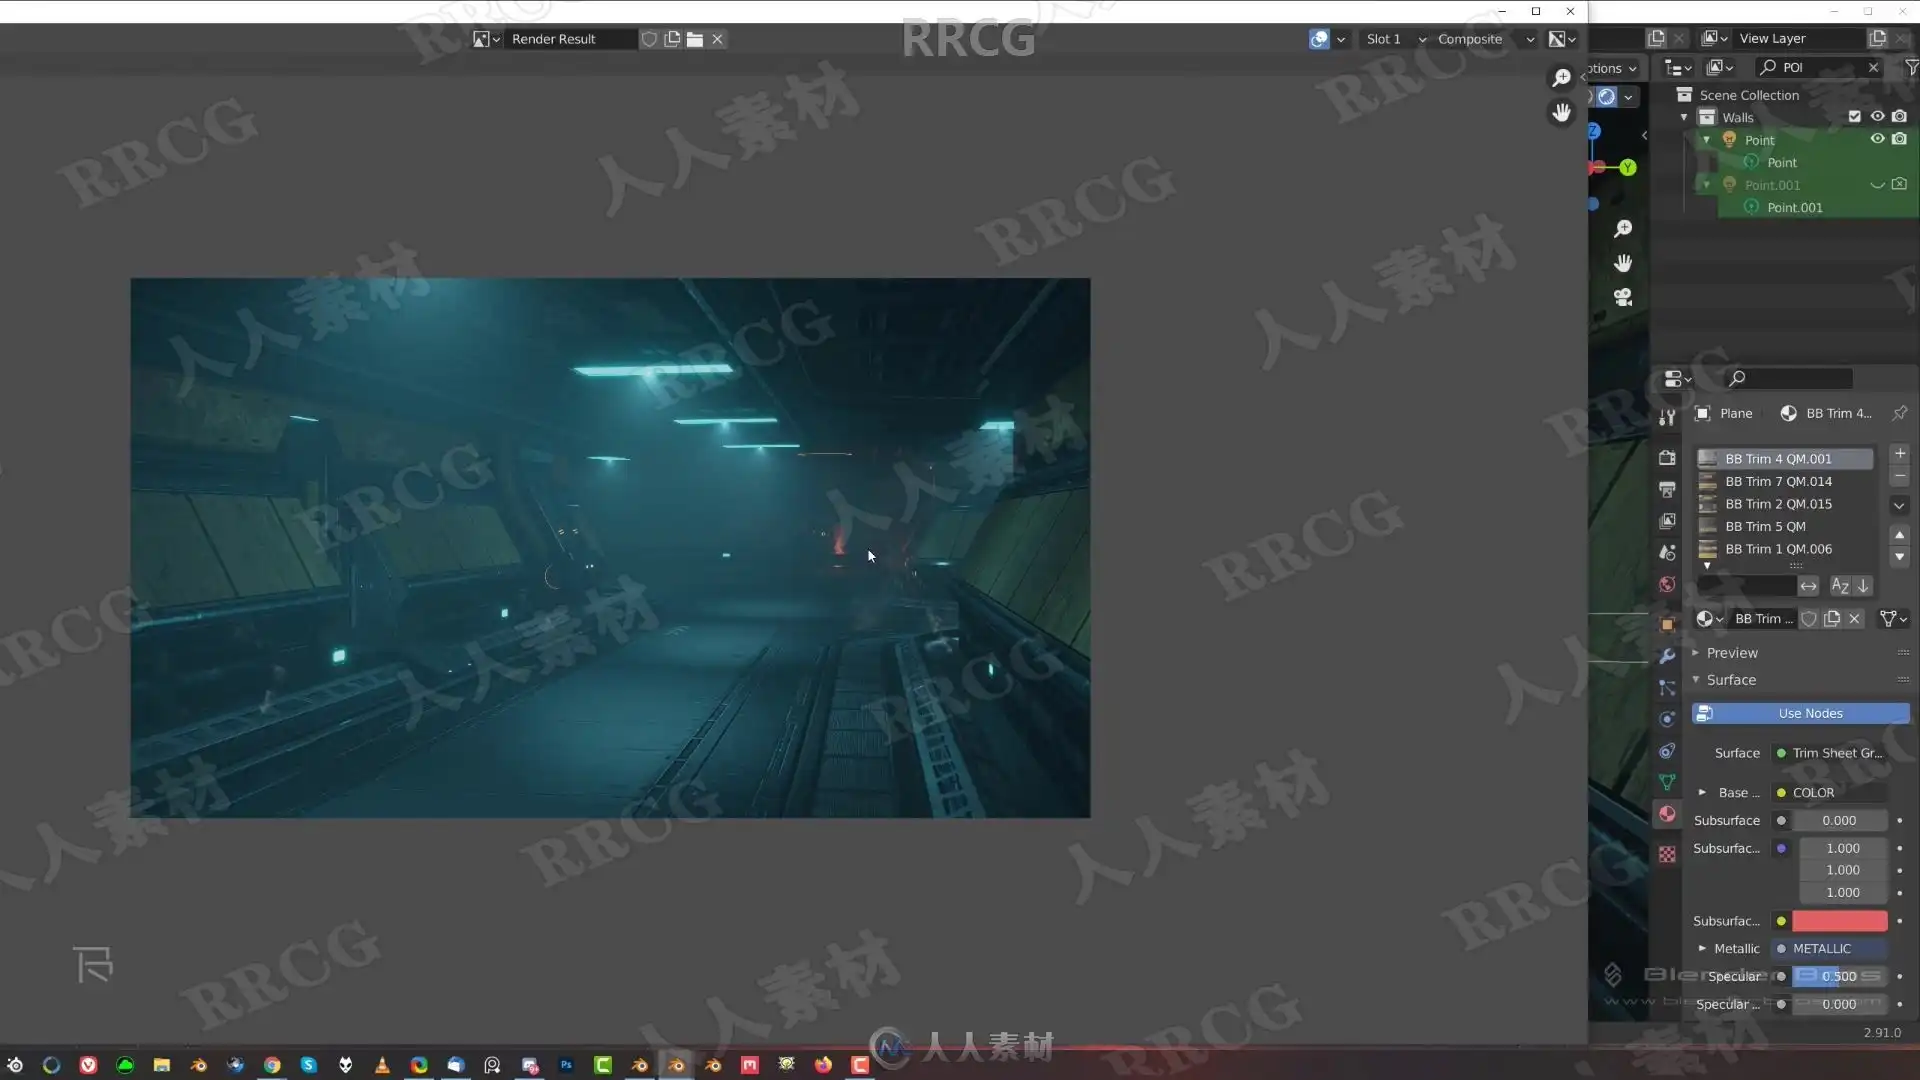Toggle render camera icon for Point.001
Screen dimensions: 1920x1080
[x=1899, y=184]
